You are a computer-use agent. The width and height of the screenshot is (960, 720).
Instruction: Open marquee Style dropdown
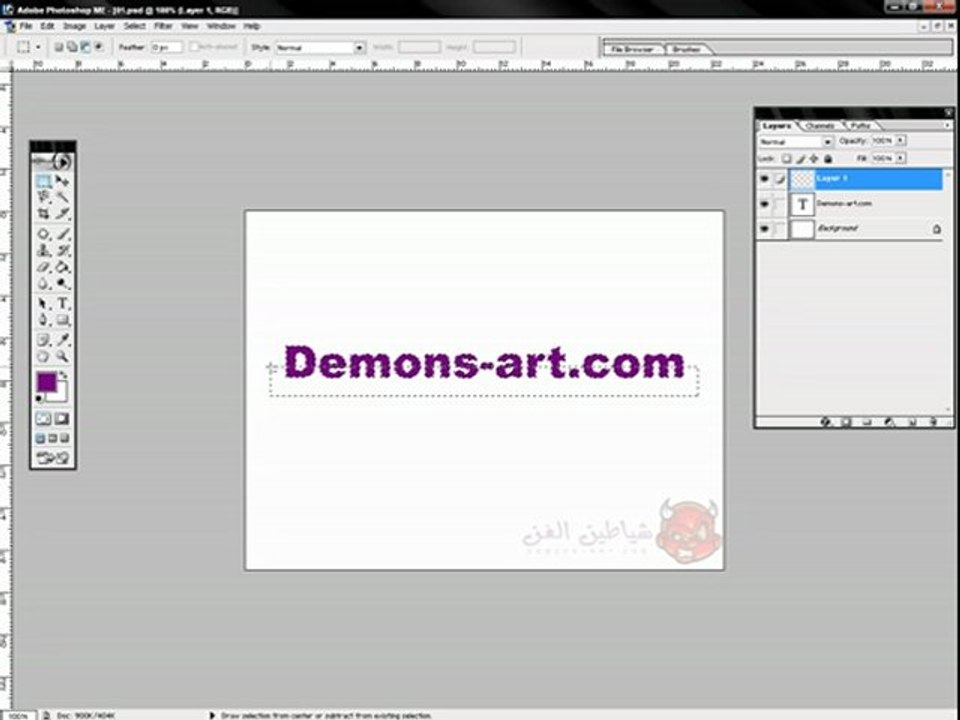(359, 47)
